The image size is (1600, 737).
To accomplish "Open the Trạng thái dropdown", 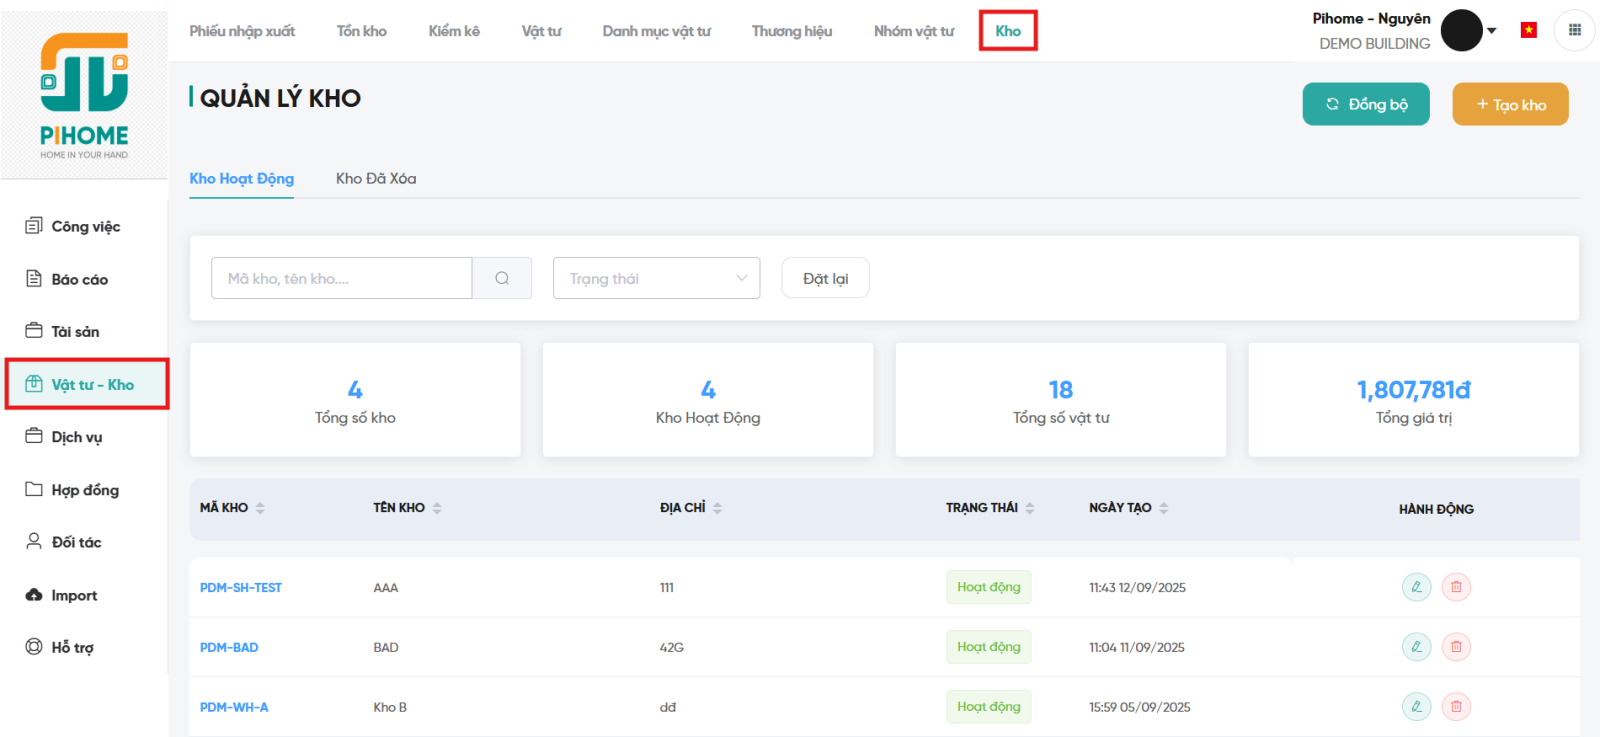I will click(x=656, y=278).
